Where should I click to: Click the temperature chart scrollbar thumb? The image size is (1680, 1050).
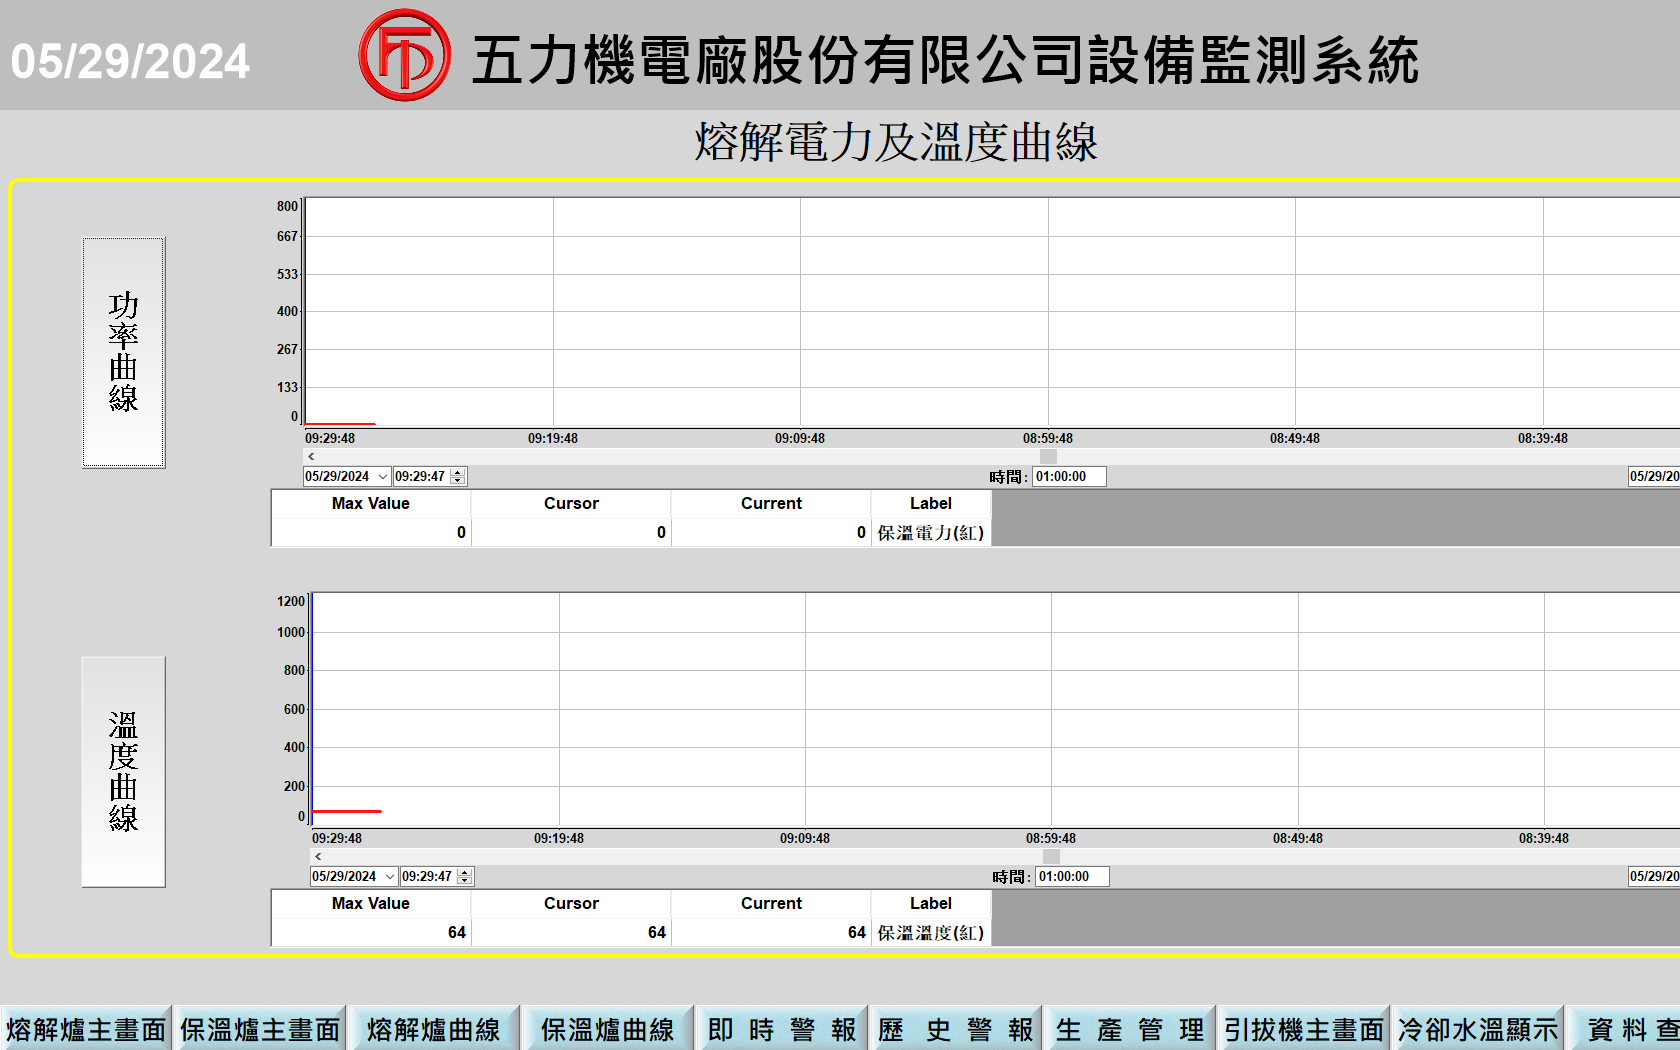1051,856
